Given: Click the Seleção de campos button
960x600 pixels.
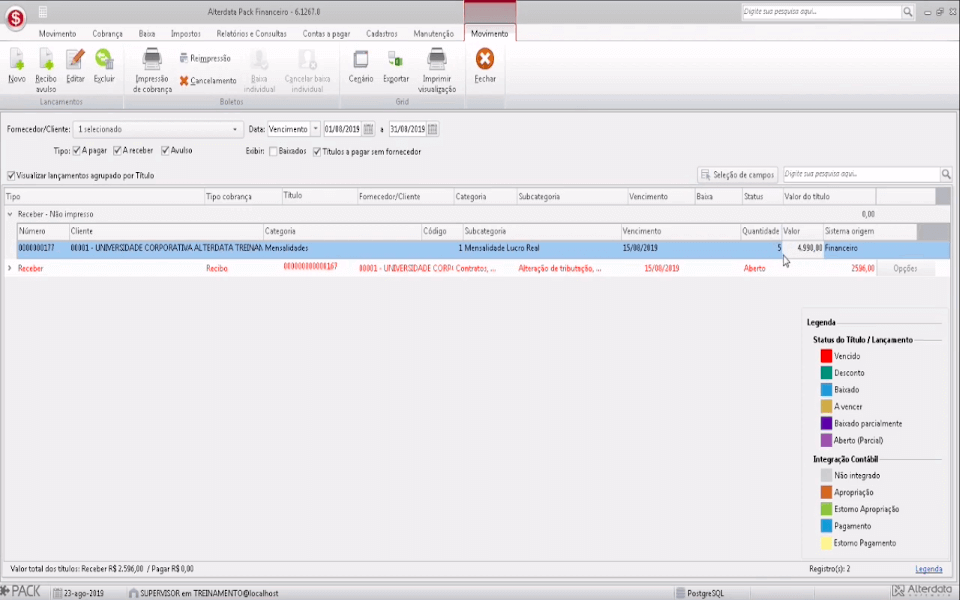Looking at the screenshot, I should pos(738,174).
